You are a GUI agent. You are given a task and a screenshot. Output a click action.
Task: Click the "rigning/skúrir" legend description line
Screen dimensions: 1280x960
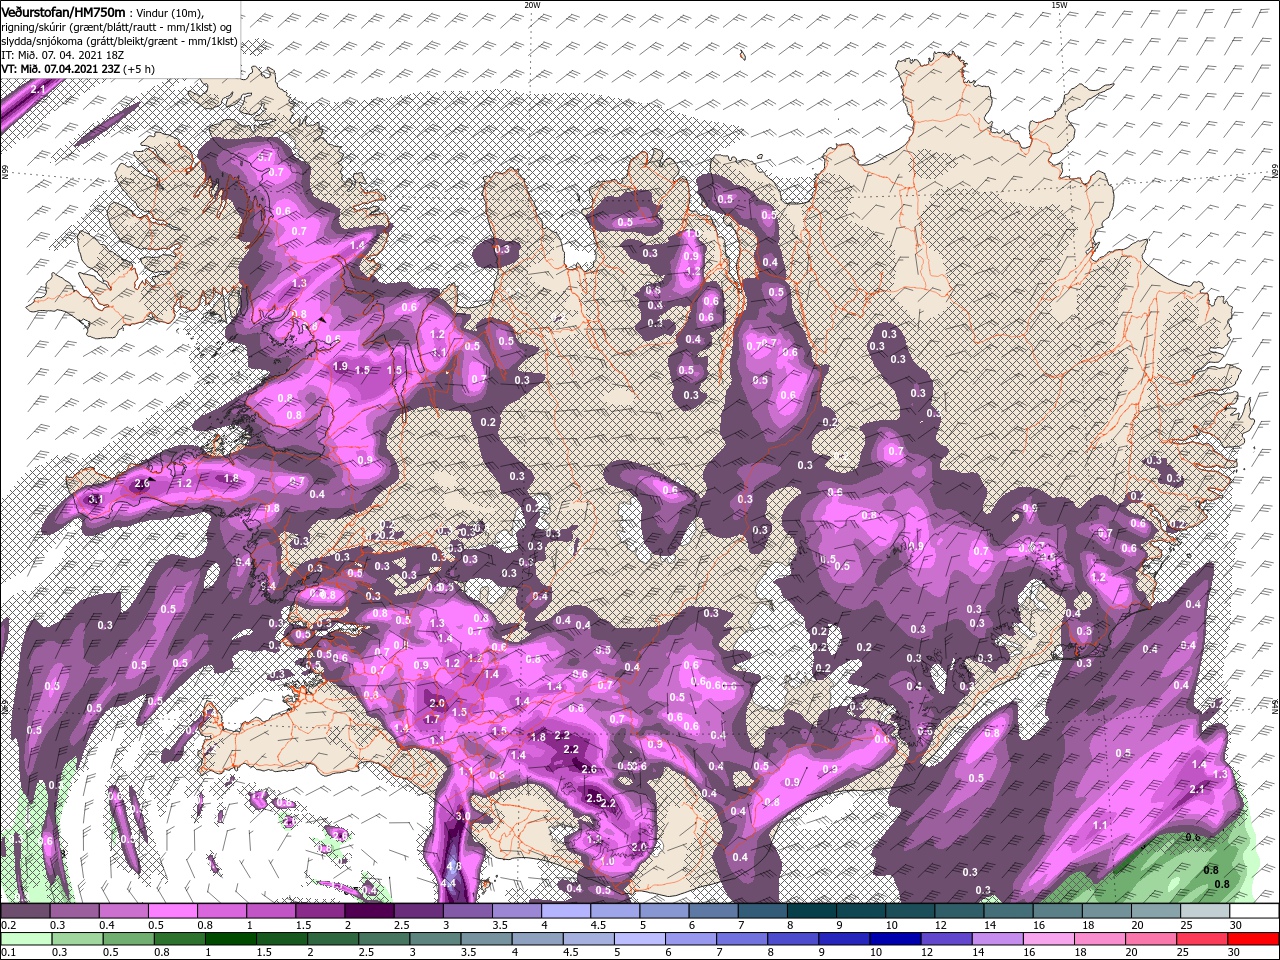[x=117, y=26]
